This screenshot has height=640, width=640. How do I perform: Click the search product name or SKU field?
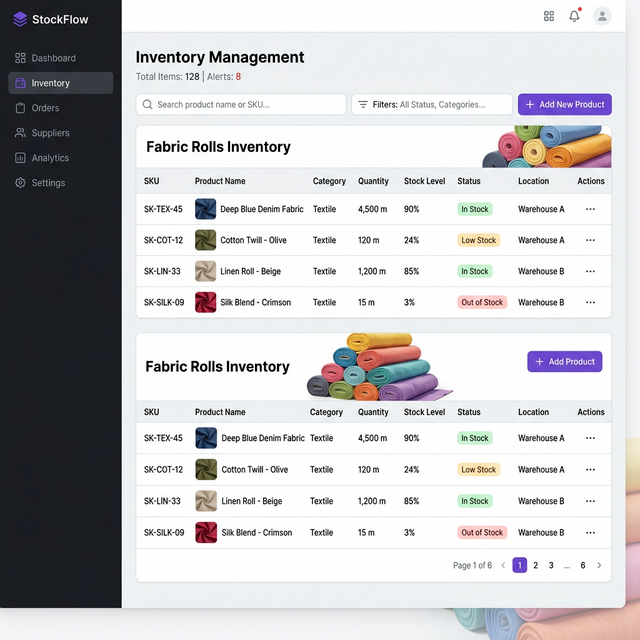click(x=241, y=104)
